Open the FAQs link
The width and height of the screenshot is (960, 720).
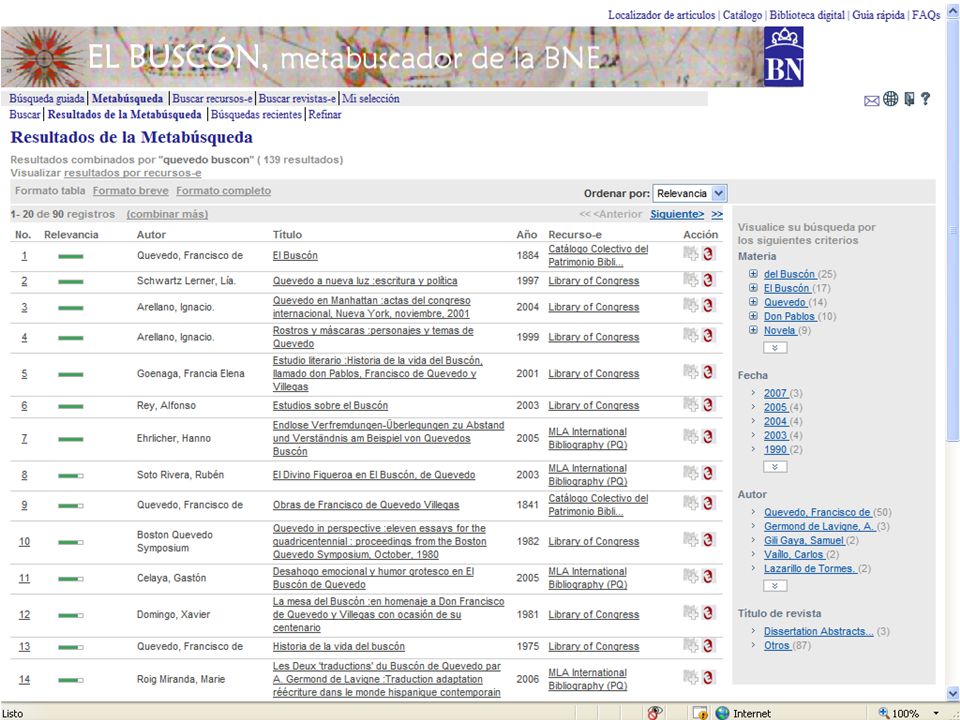click(x=926, y=15)
